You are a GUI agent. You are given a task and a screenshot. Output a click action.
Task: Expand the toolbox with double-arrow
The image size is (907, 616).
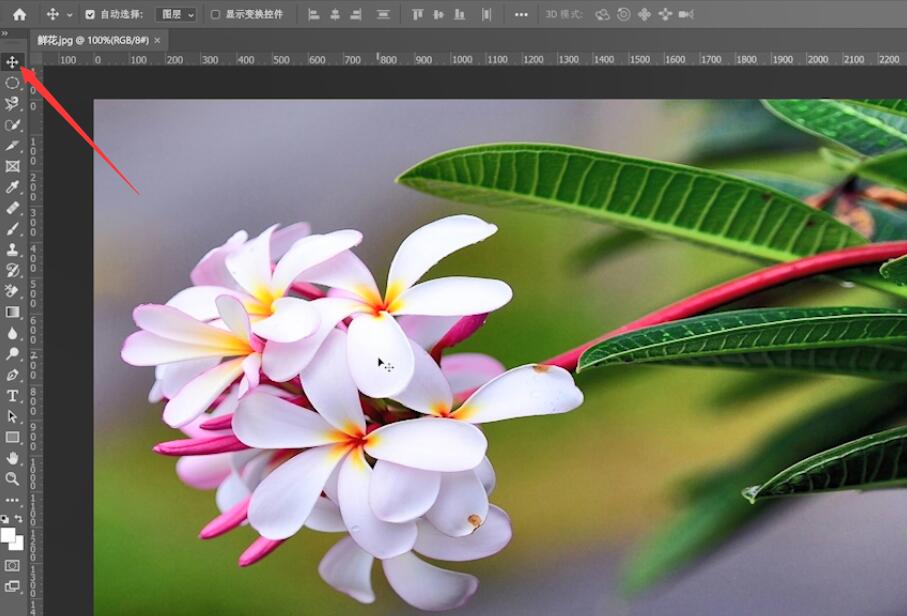click(x=5, y=34)
